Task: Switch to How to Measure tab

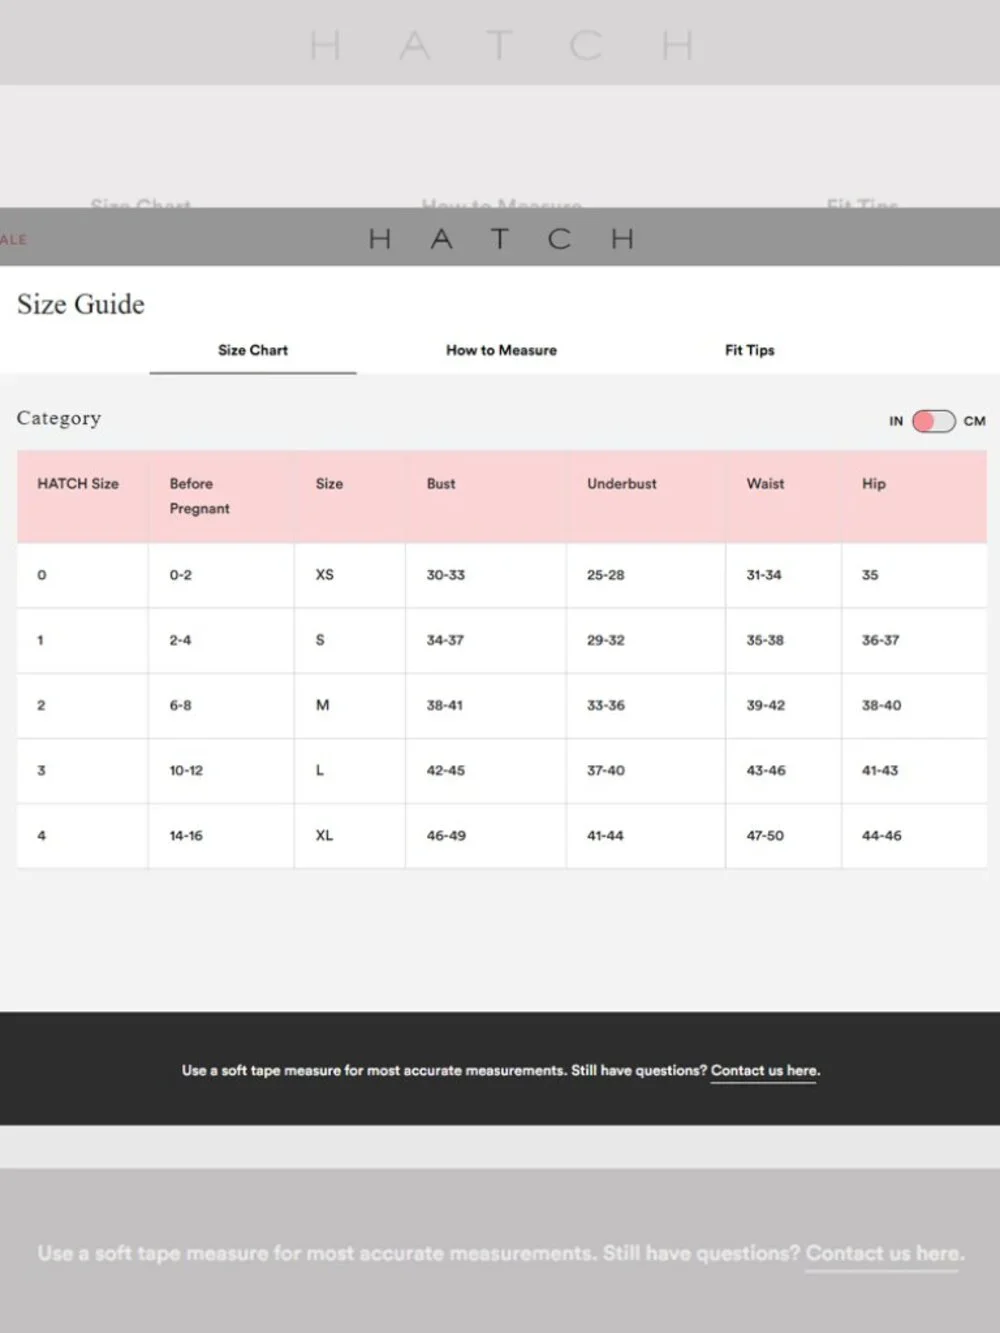Action: coord(501,350)
